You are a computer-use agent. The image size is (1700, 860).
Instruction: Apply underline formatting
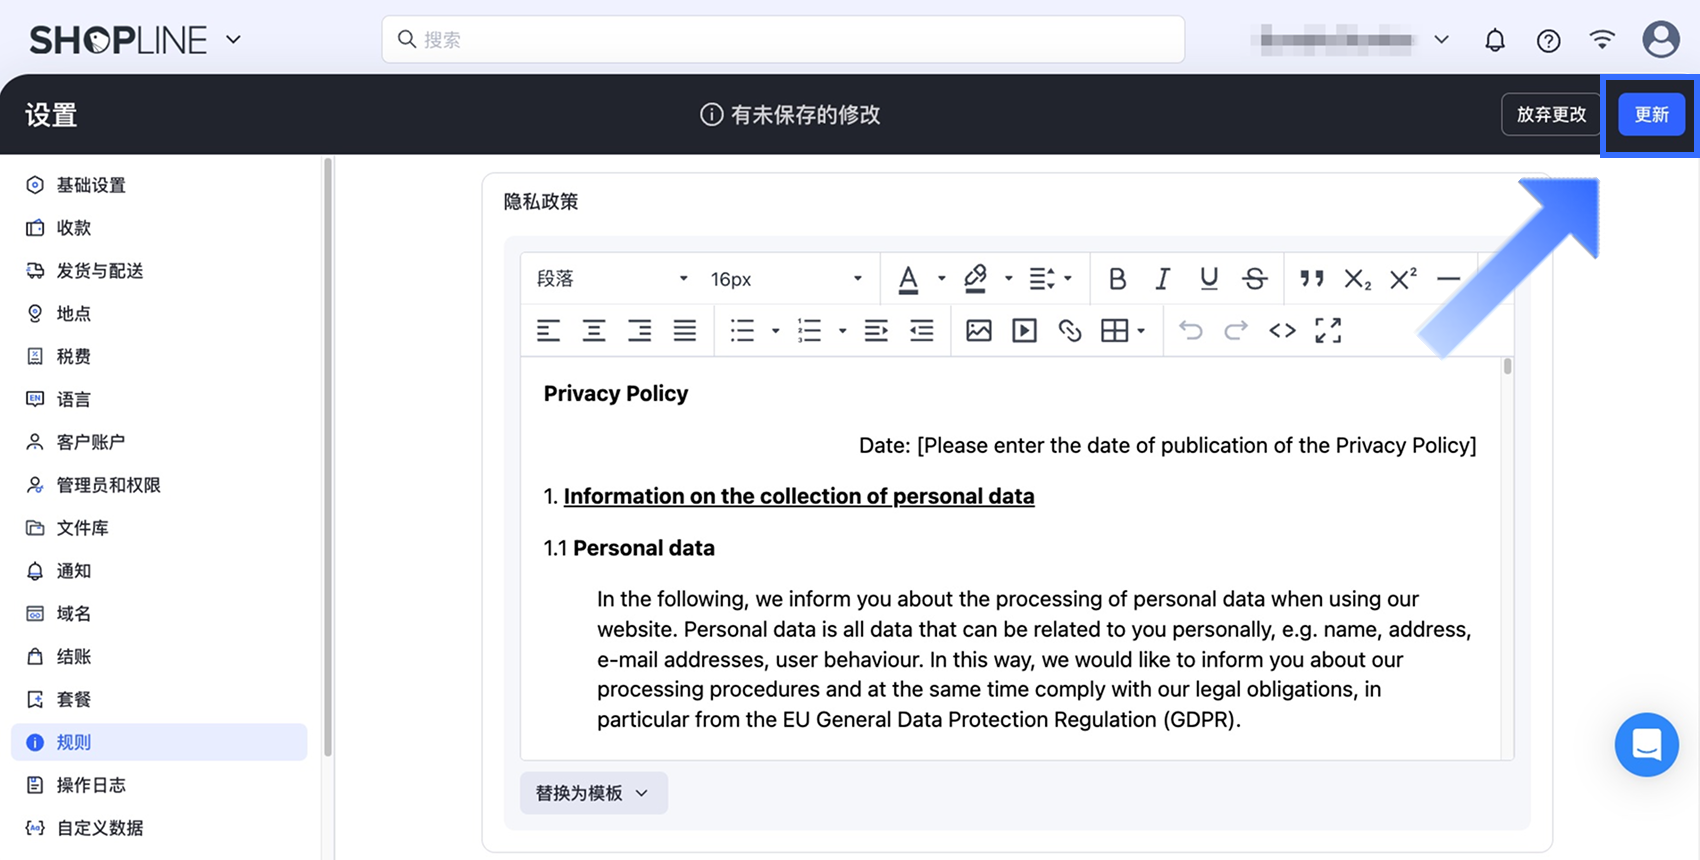pyautogui.click(x=1208, y=279)
